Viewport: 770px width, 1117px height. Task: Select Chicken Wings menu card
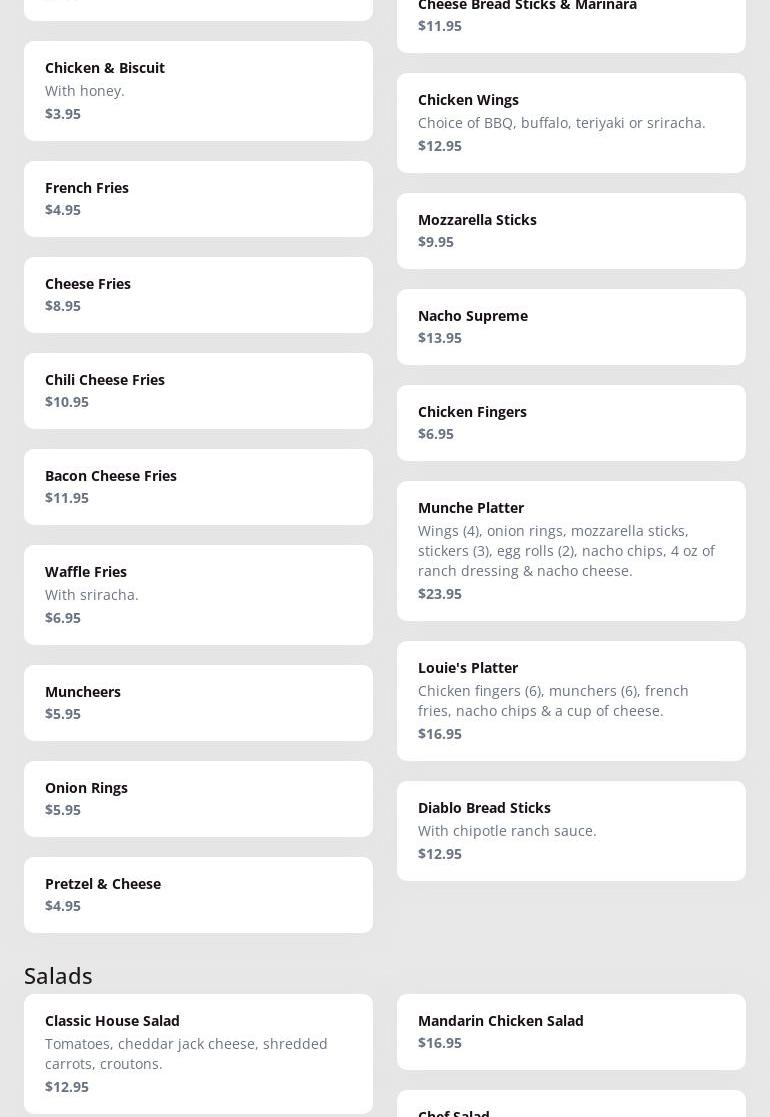571,123
